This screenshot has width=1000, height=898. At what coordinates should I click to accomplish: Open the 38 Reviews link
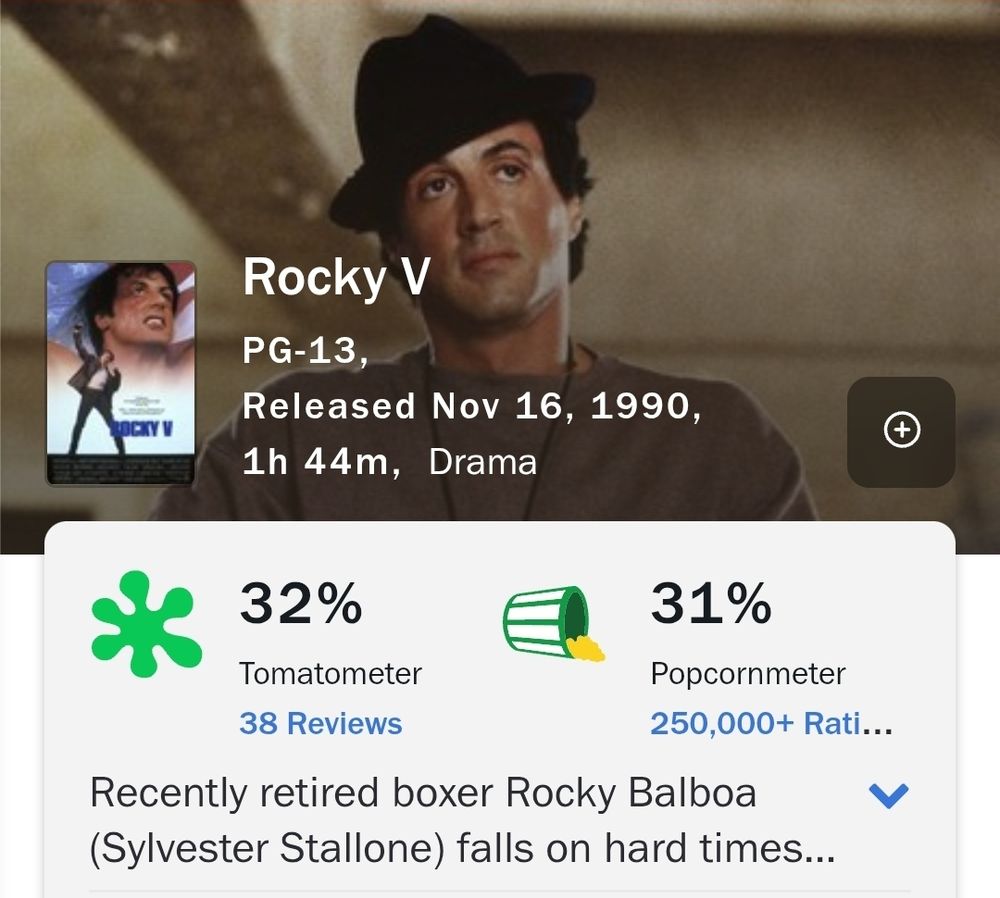click(319, 720)
